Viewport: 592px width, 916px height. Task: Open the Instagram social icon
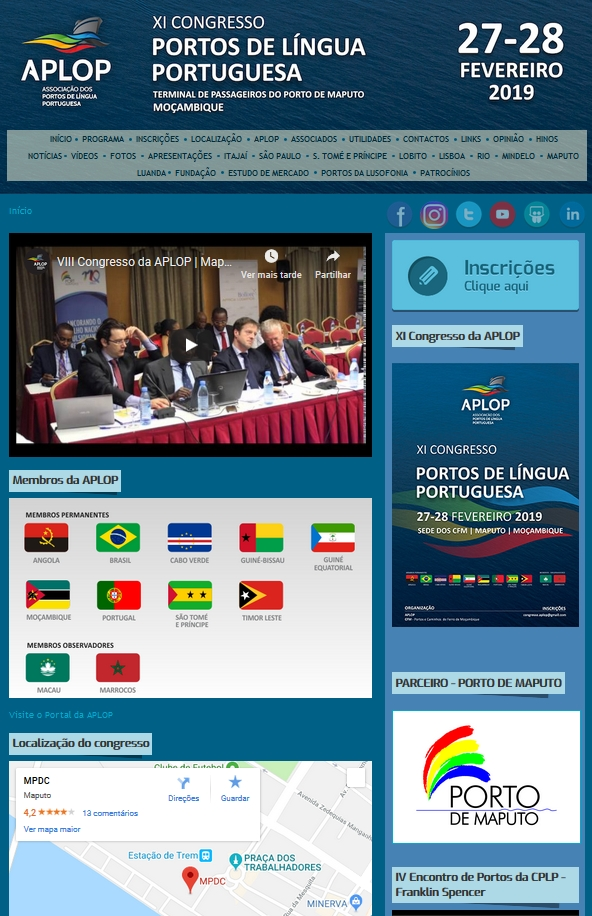click(434, 215)
